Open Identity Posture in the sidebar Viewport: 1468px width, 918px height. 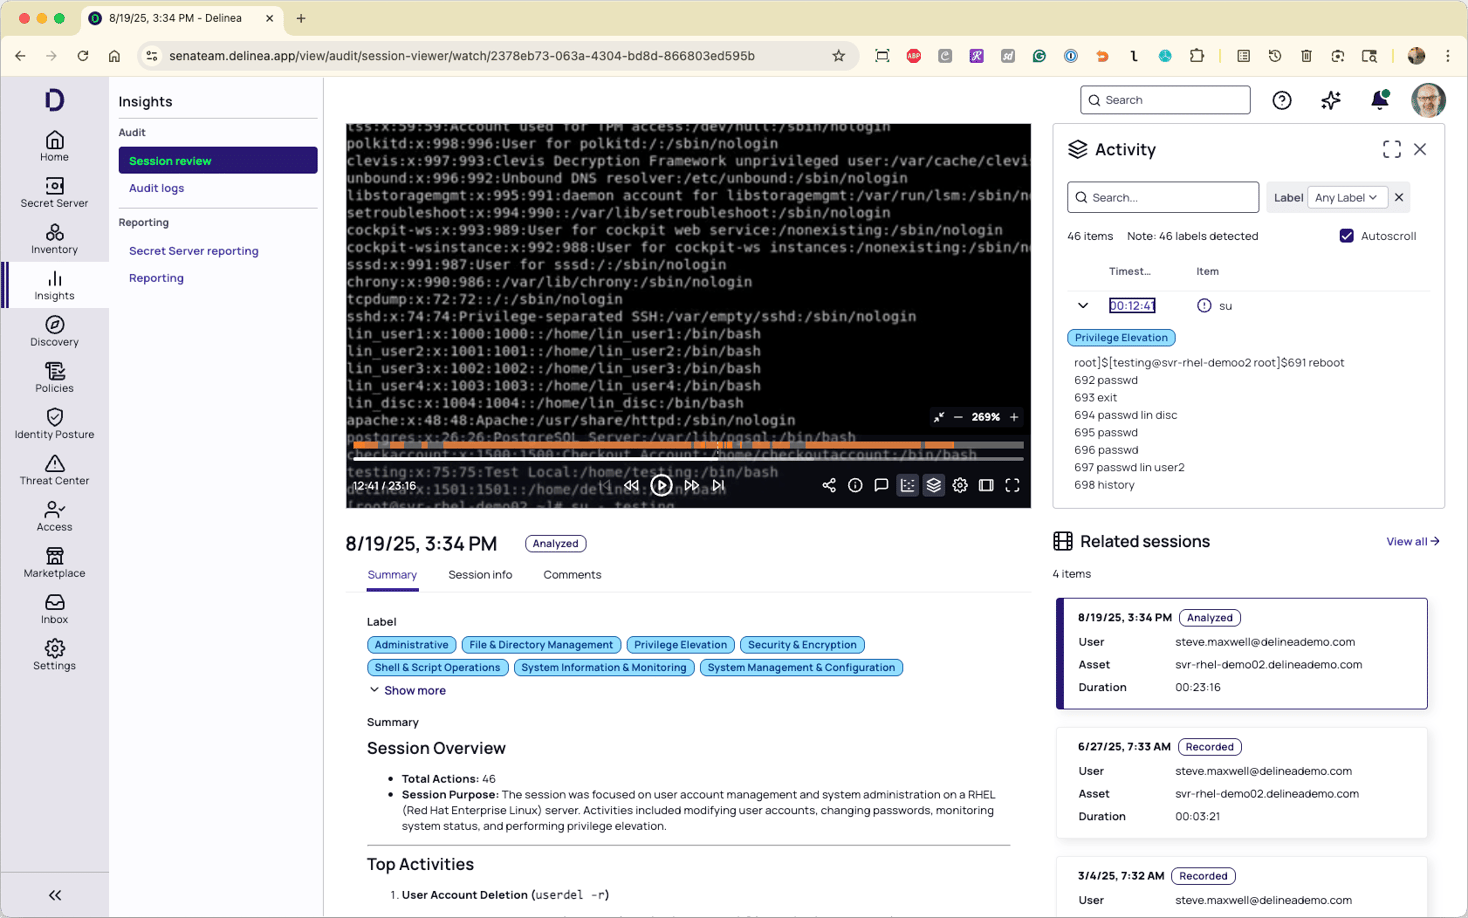(x=54, y=421)
